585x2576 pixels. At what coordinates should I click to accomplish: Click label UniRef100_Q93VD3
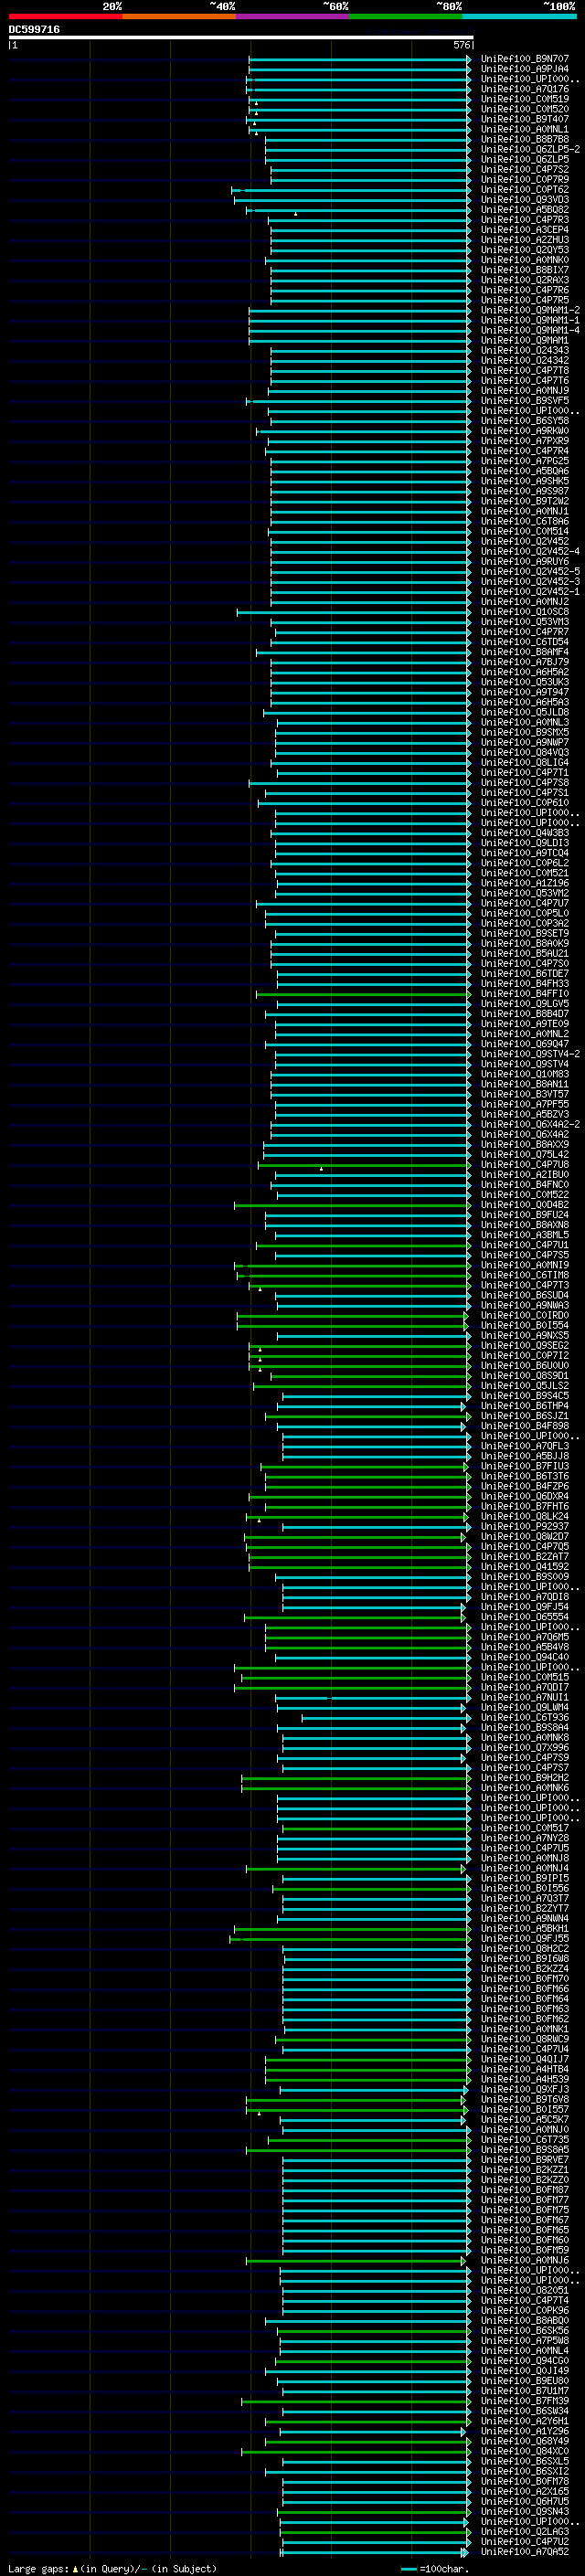[524, 200]
